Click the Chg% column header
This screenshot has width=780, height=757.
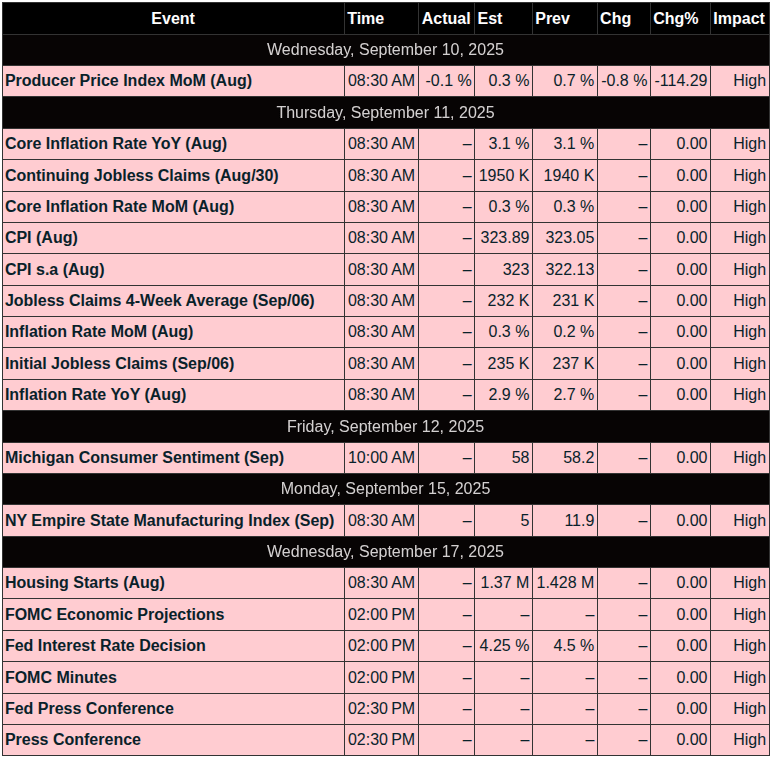(680, 18)
